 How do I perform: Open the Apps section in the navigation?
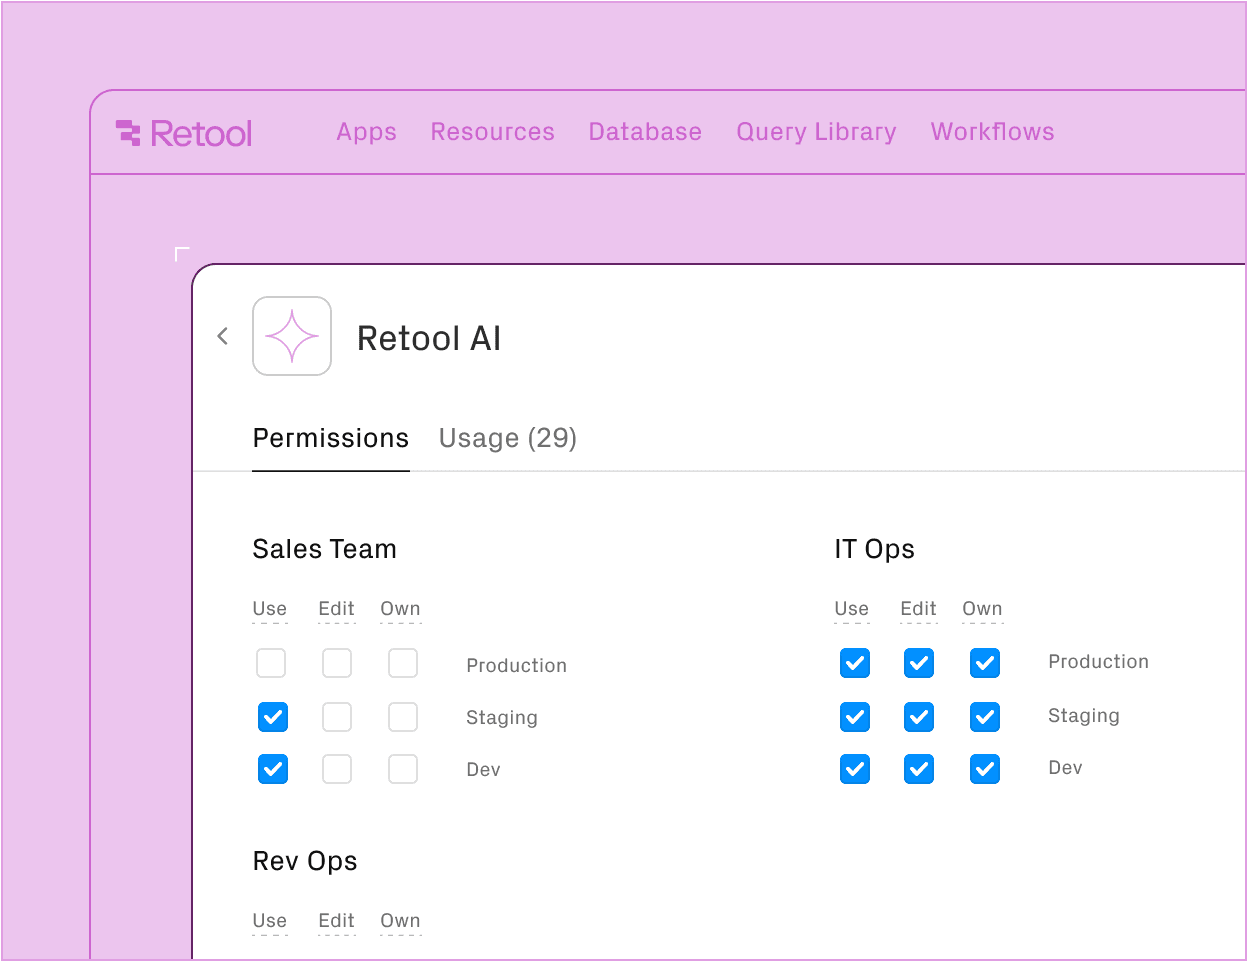click(366, 131)
